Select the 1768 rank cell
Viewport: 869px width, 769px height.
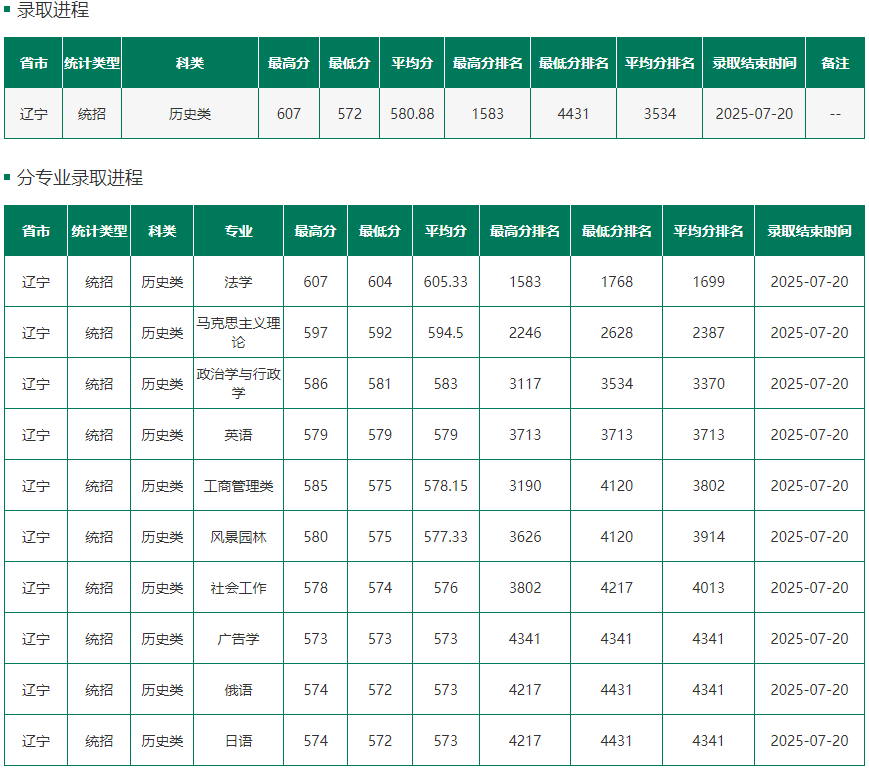616,282
